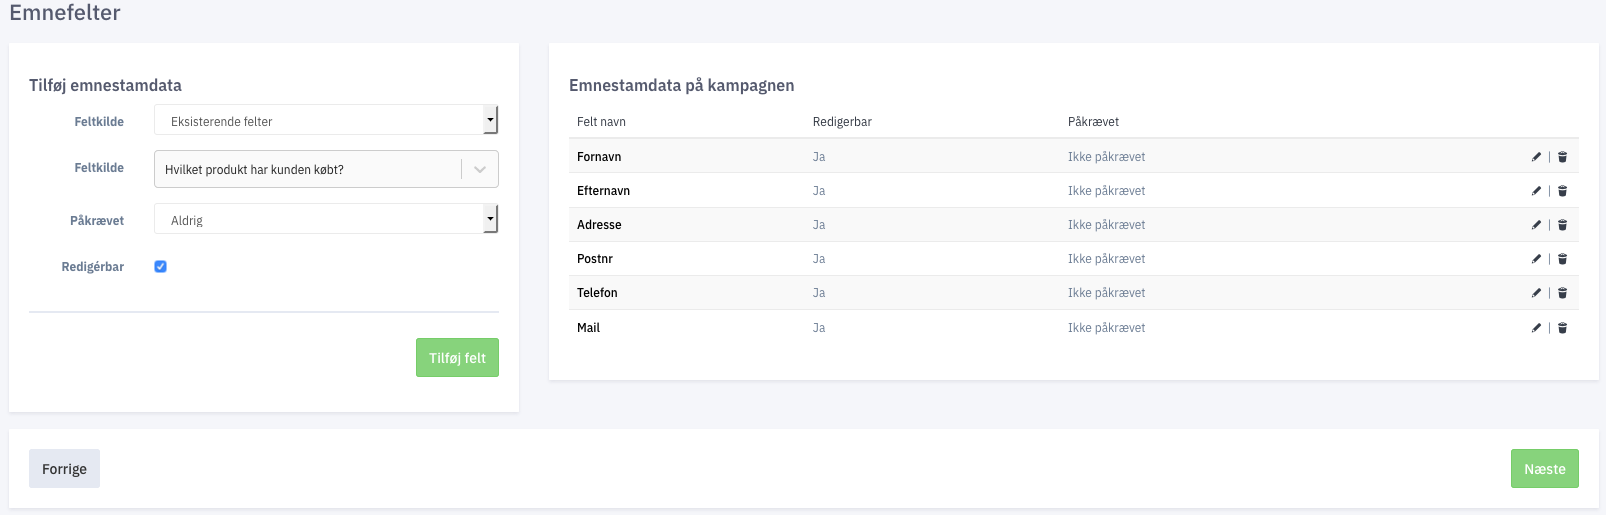
Task: Click the Felt navn column header
Action: click(601, 122)
